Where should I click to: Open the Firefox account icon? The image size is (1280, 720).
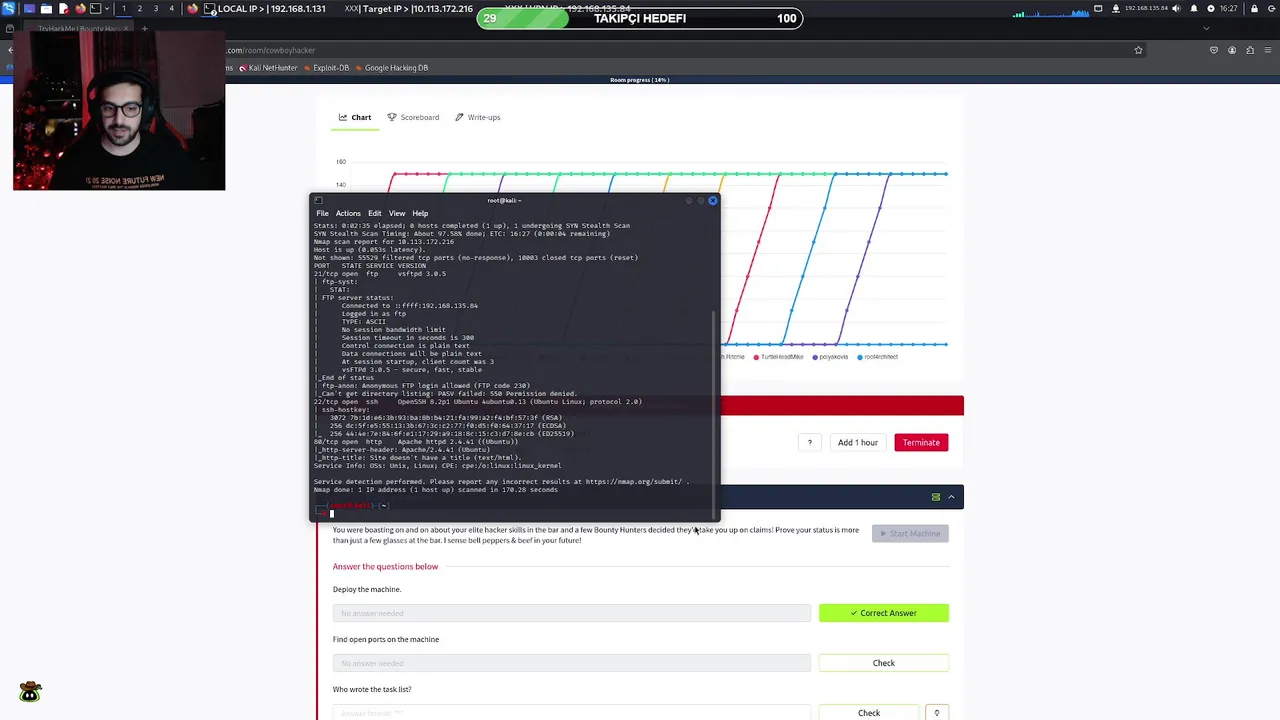pyautogui.click(x=1232, y=50)
